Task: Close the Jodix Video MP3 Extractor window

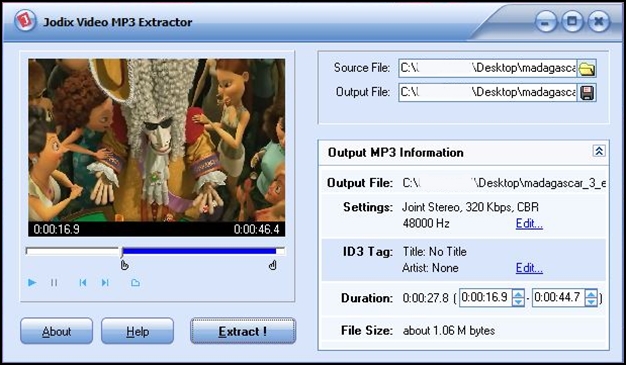Action: pyautogui.click(x=598, y=21)
